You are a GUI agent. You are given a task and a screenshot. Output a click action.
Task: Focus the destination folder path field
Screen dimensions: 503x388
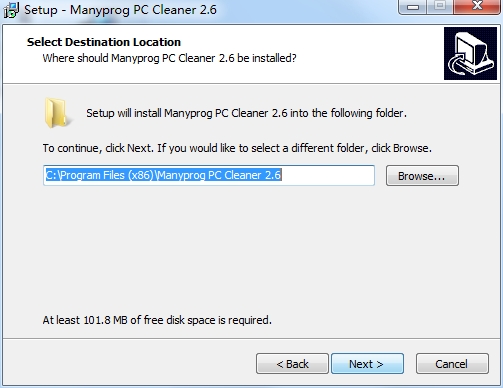pyautogui.click(x=209, y=175)
